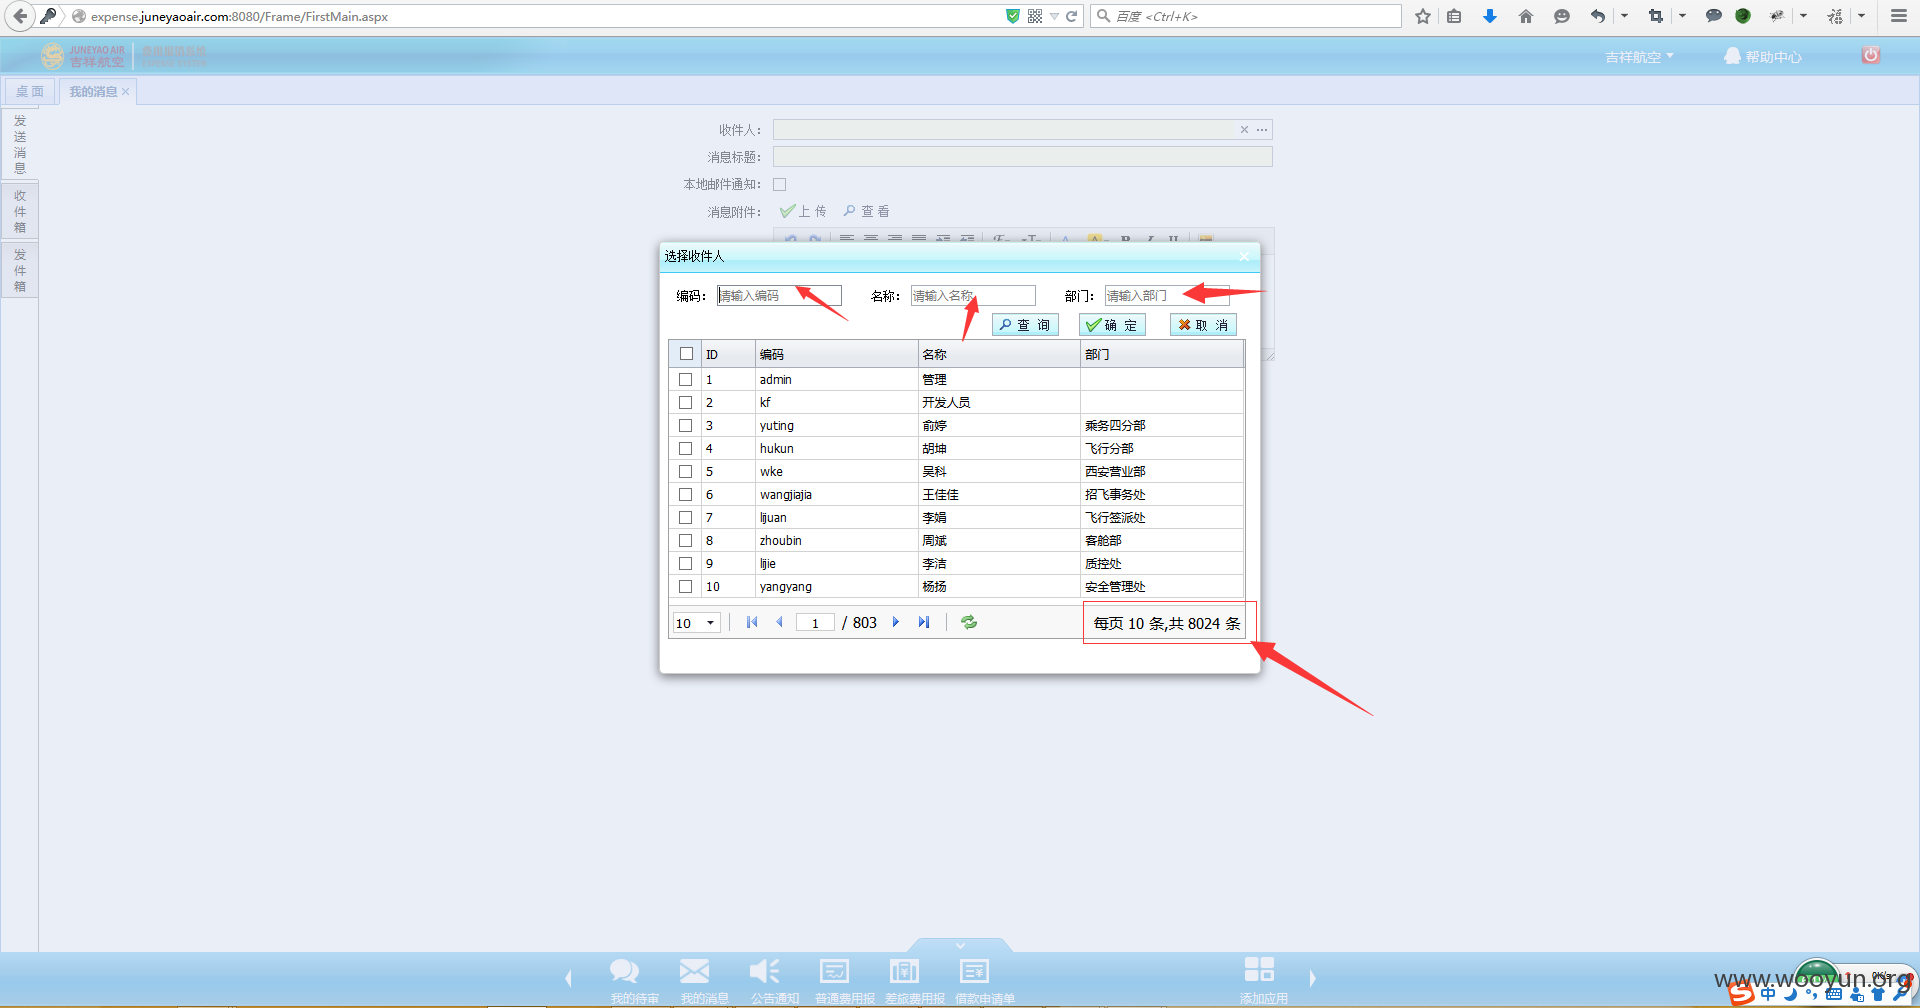The height and width of the screenshot is (1008, 1920).
Task: Click the undo arrow browser icon
Action: tap(1598, 16)
